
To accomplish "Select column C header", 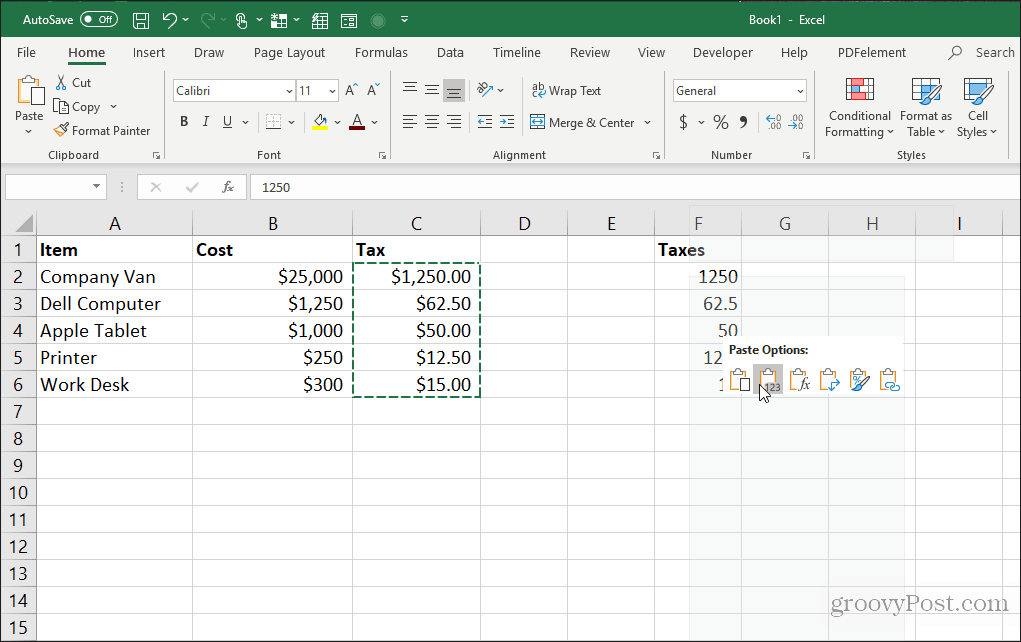I will point(416,223).
